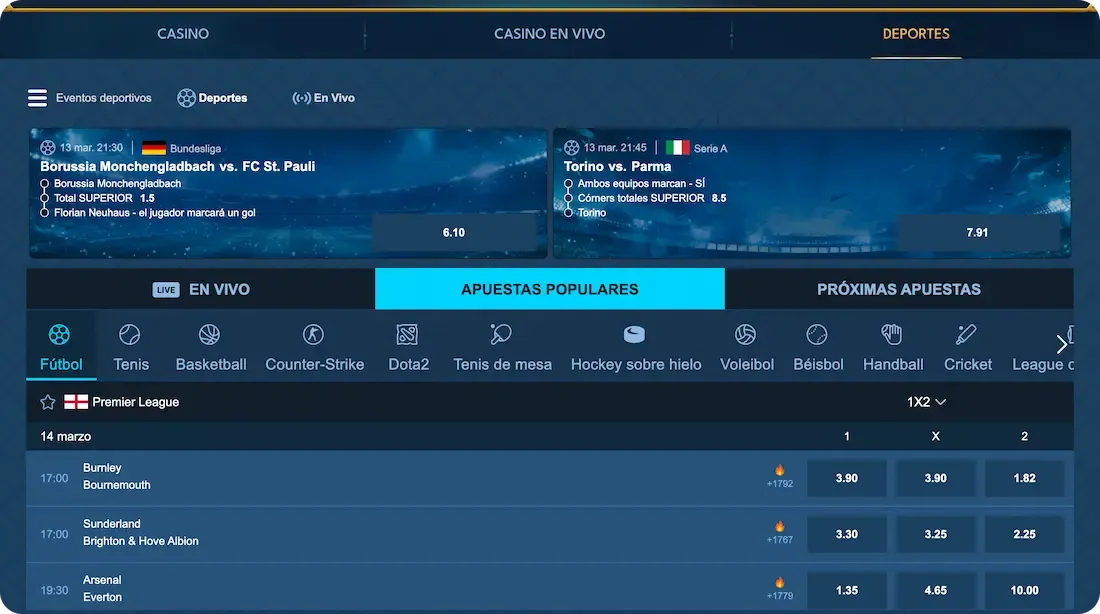Select 1.82 odds for Burnley vs Bournemouth
The image size is (1100, 614).
pos(1024,477)
